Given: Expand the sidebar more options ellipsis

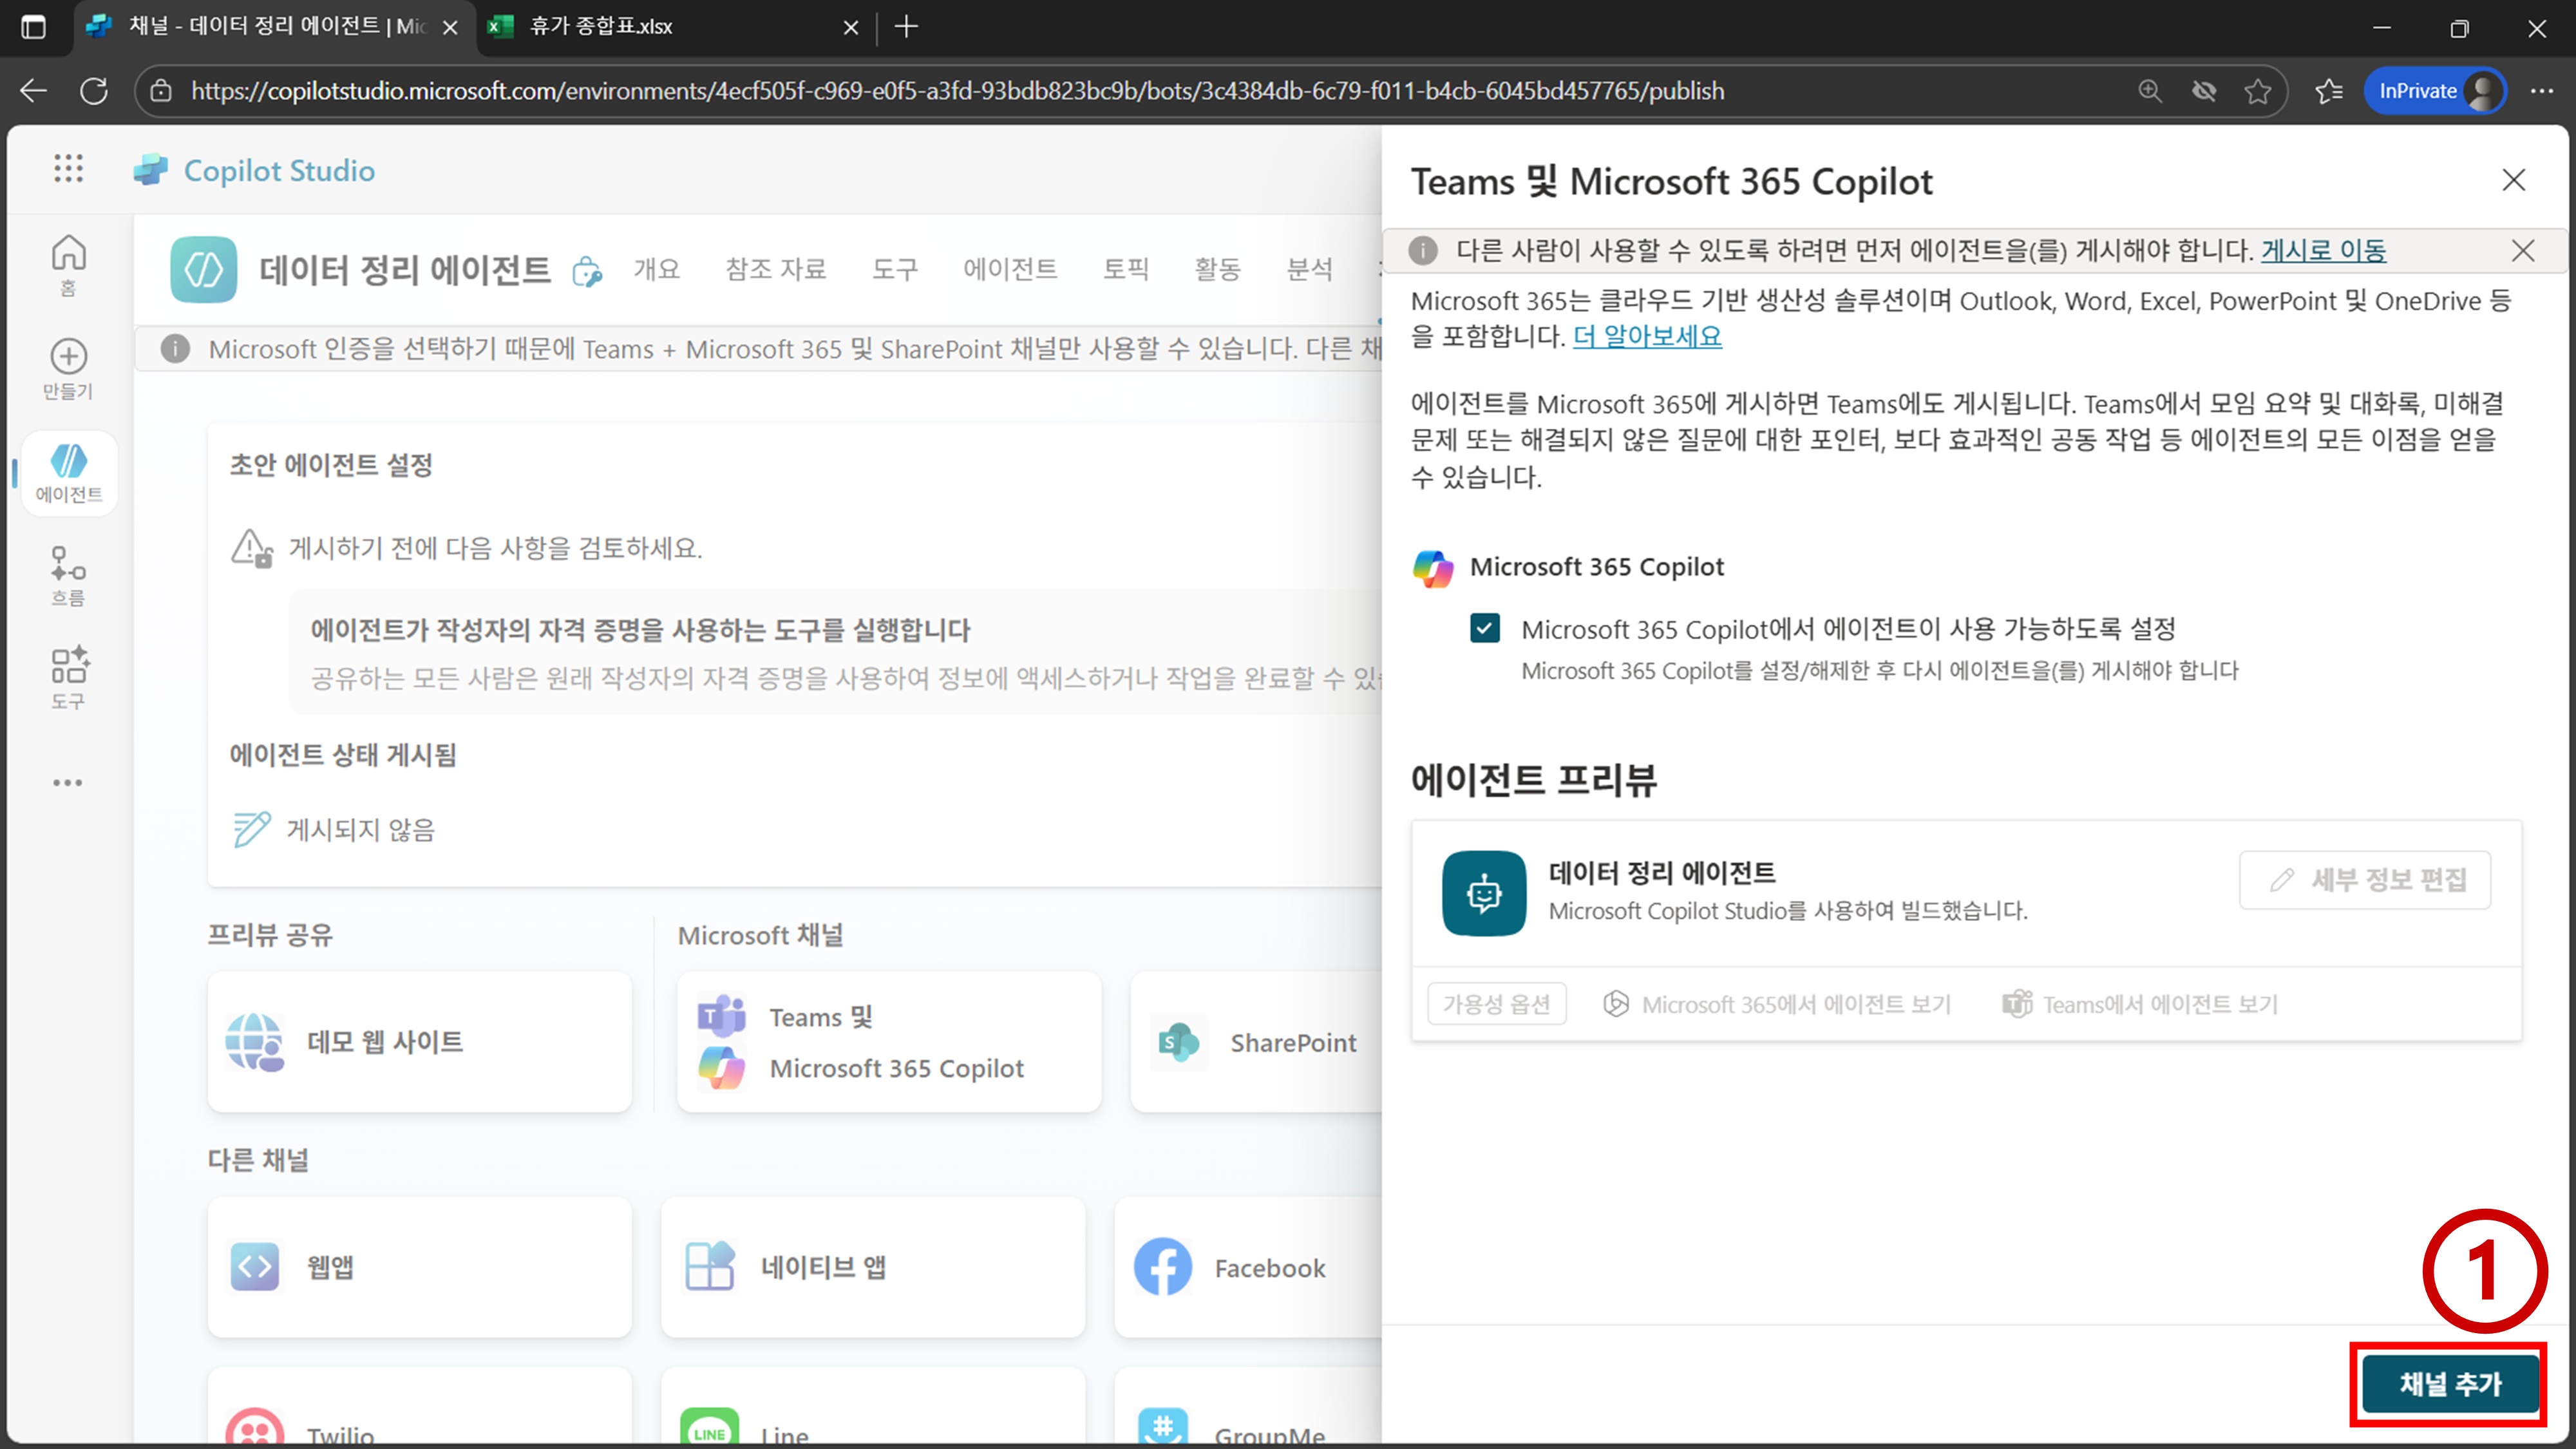Looking at the screenshot, I should tap(68, 783).
